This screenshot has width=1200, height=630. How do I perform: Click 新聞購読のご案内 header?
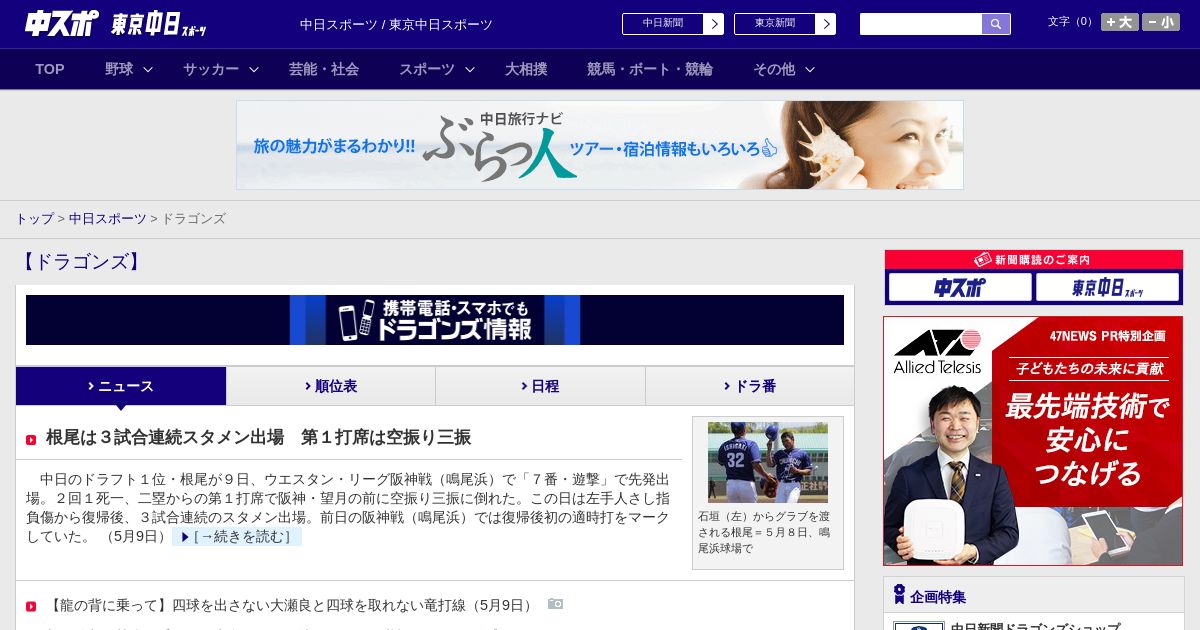pos(1033,260)
